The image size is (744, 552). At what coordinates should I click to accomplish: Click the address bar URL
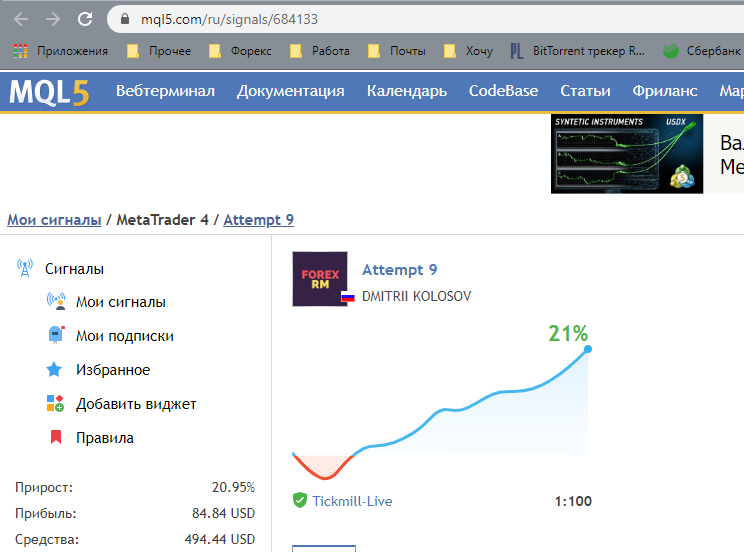pyautogui.click(x=230, y=19)
